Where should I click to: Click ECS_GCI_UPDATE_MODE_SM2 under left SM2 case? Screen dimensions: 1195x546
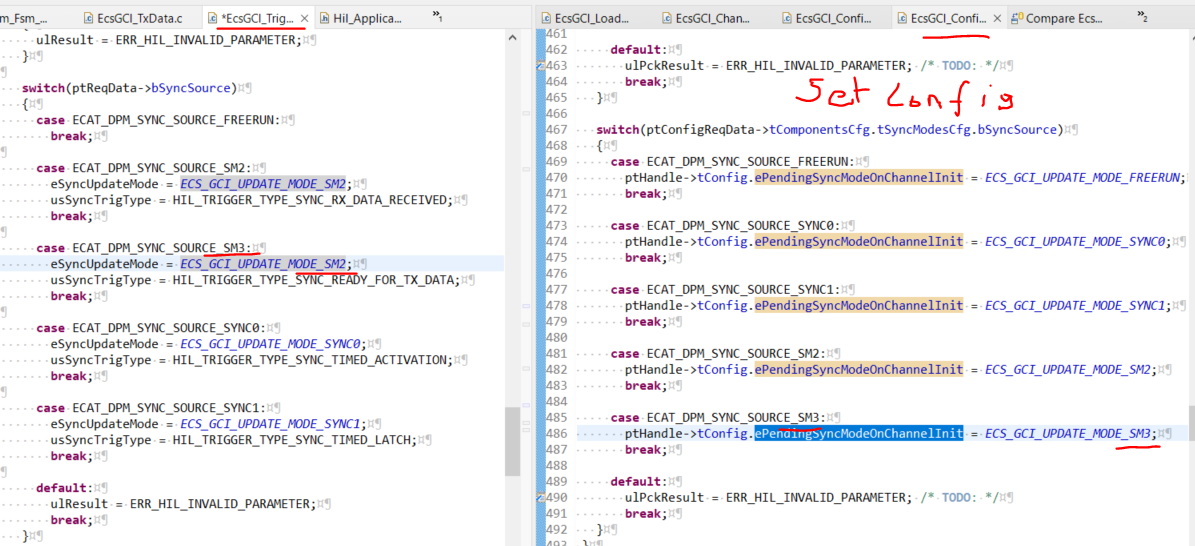pyautogui.click(x=265, y=184)
